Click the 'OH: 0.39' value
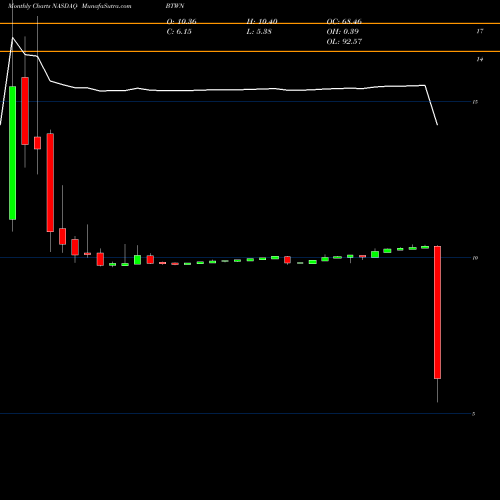500x500 pixels. [x=343, y=32]
